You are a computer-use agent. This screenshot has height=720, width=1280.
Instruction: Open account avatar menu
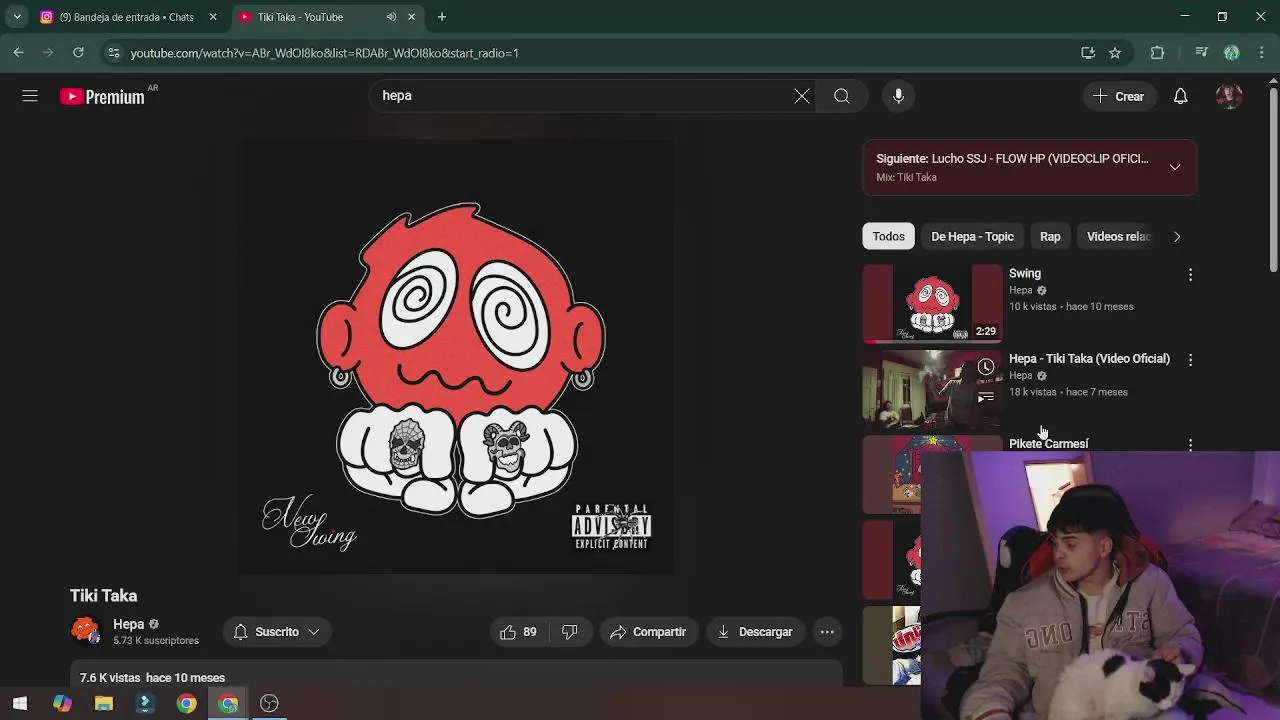coord(1229,96)
